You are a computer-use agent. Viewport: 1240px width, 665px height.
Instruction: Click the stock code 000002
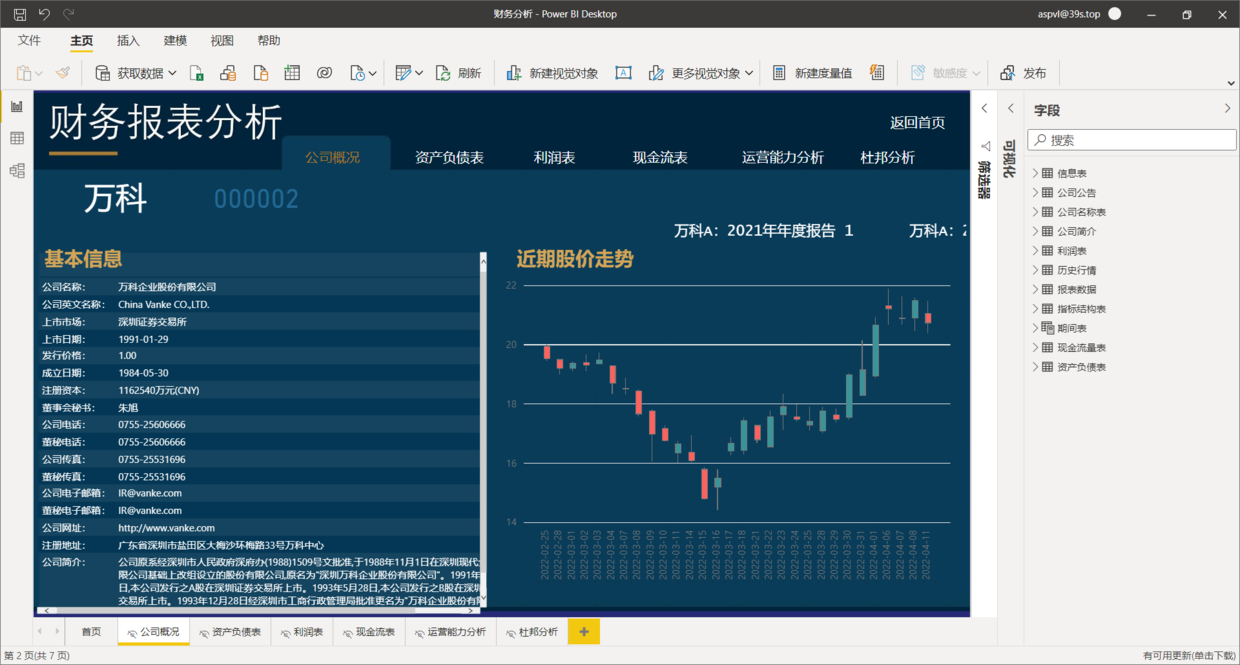pos(256,199)
